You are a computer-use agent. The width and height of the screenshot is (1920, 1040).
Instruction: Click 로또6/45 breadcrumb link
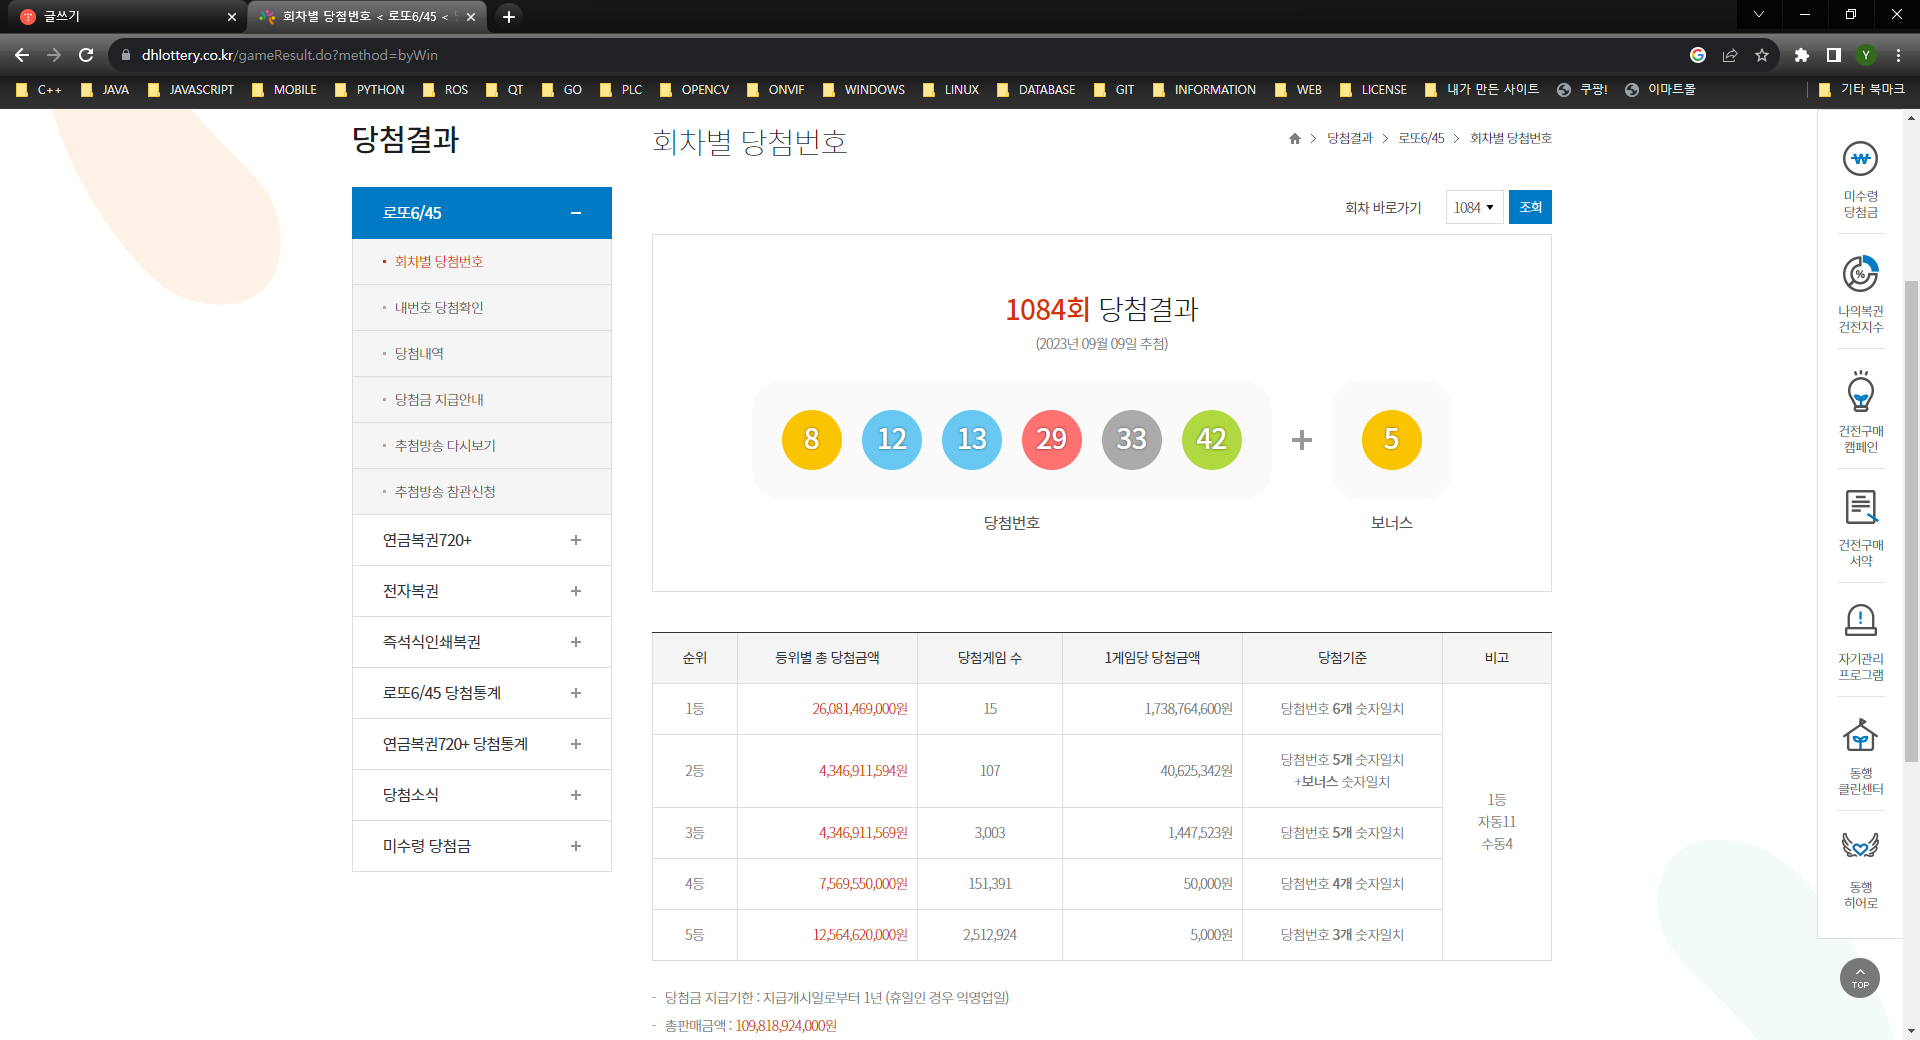(x=1421, y=139)
